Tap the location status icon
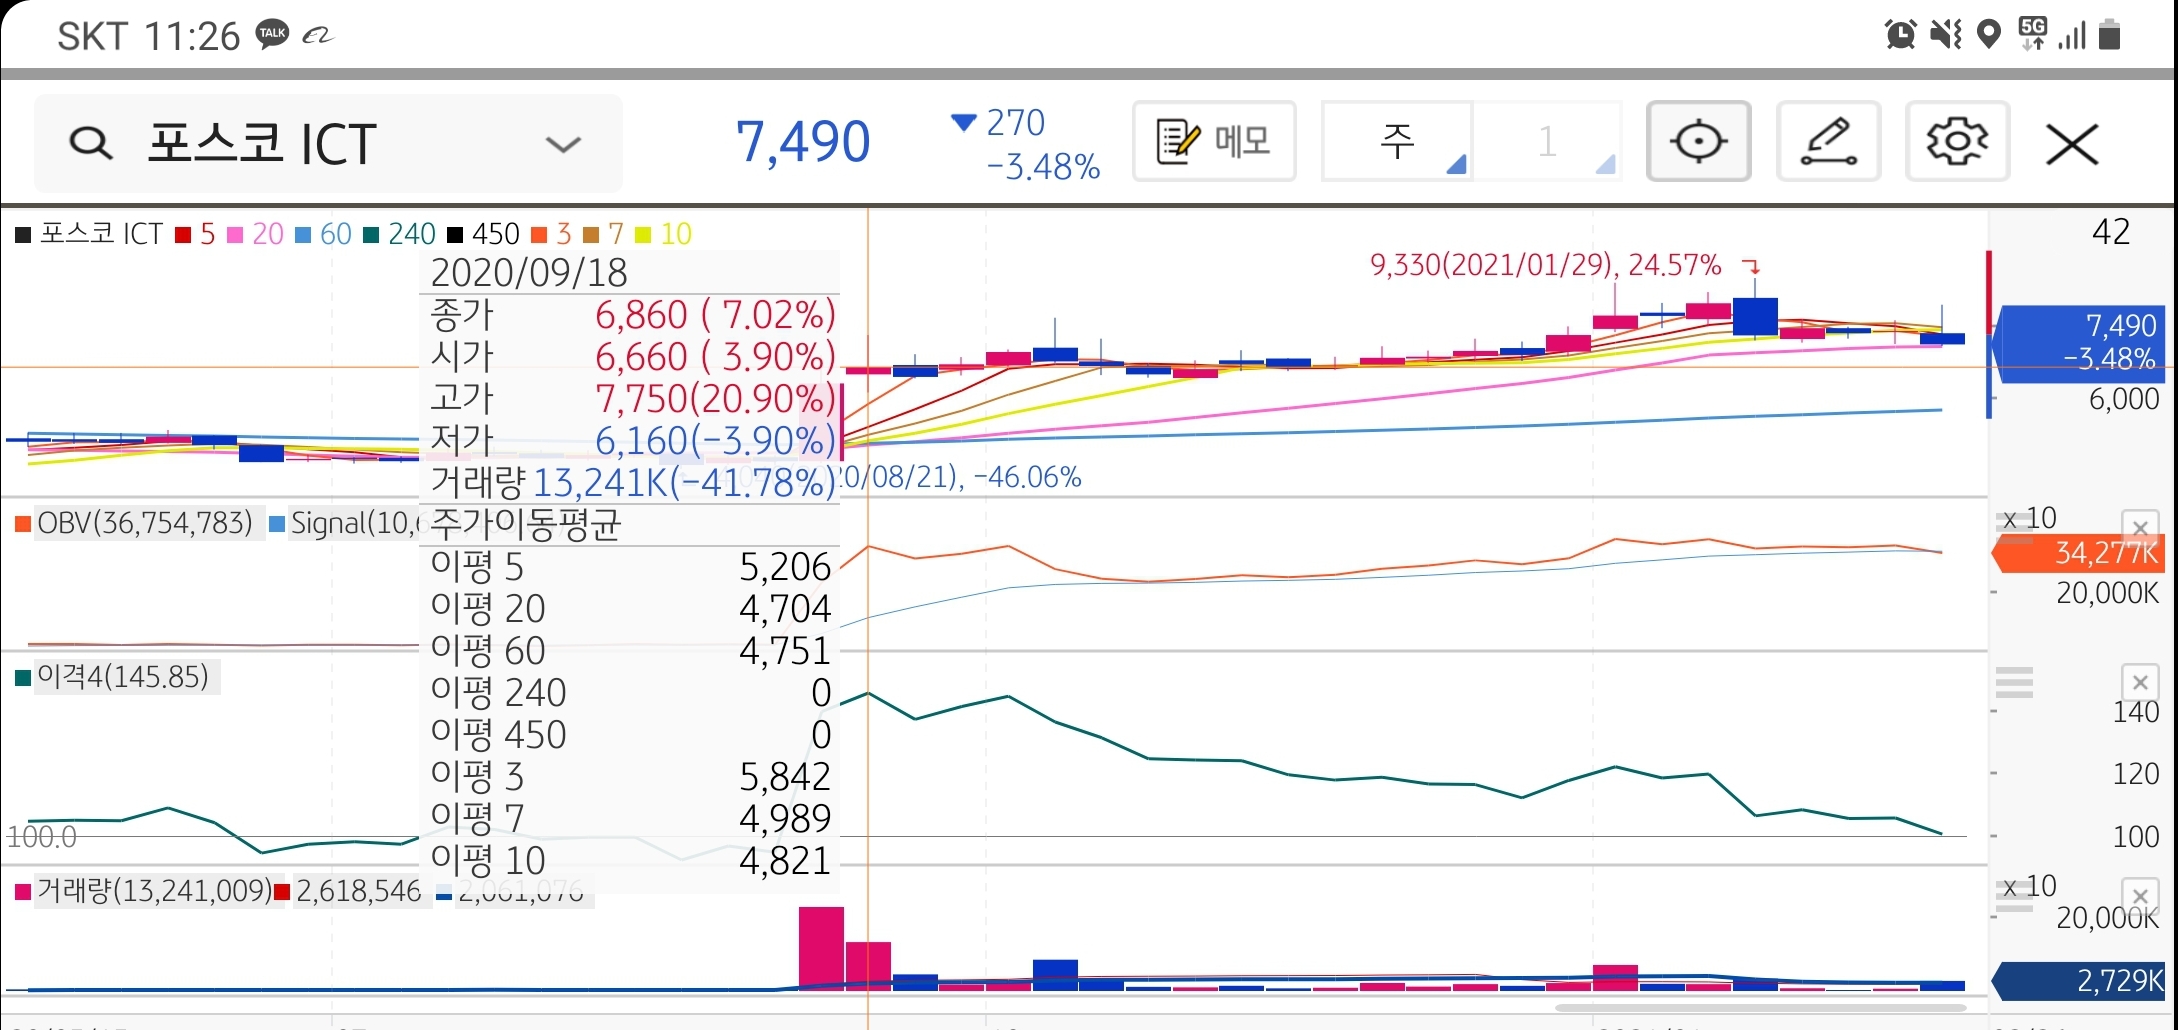 1989,35
